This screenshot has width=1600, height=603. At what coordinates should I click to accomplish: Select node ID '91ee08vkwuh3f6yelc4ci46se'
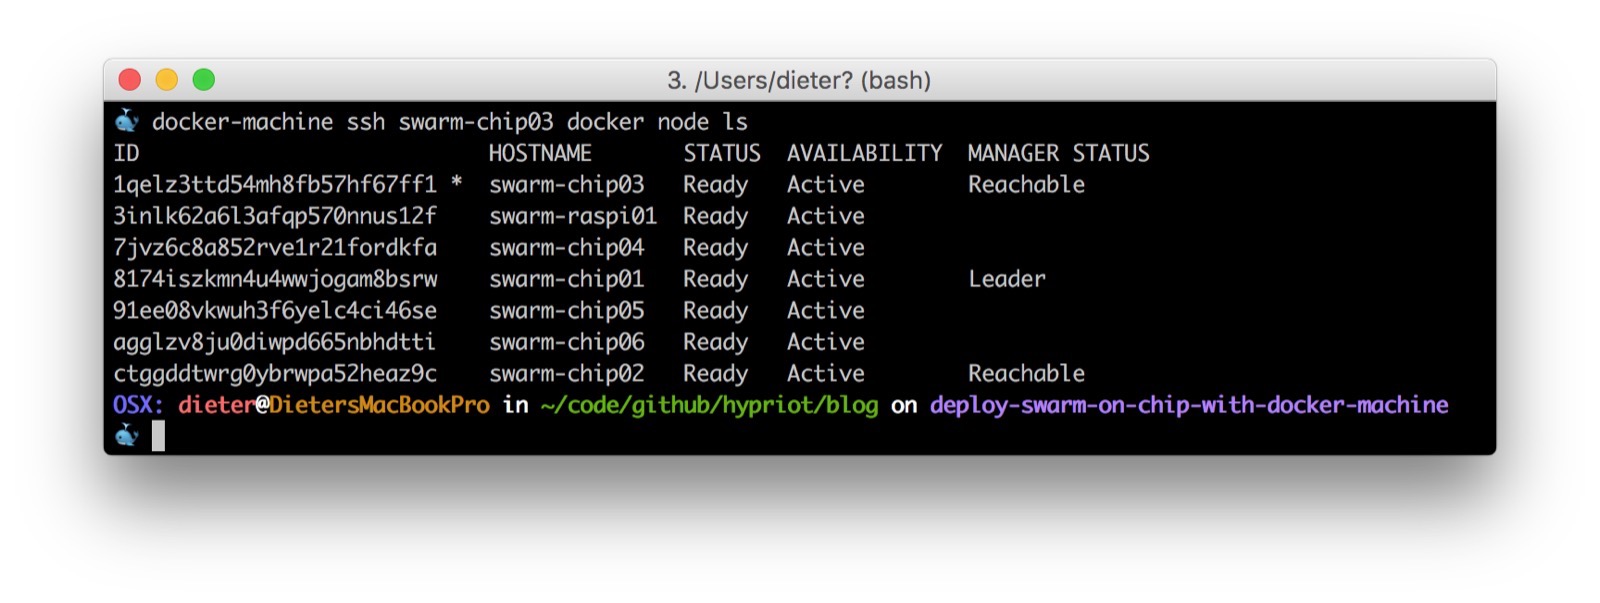coord(275,310)
